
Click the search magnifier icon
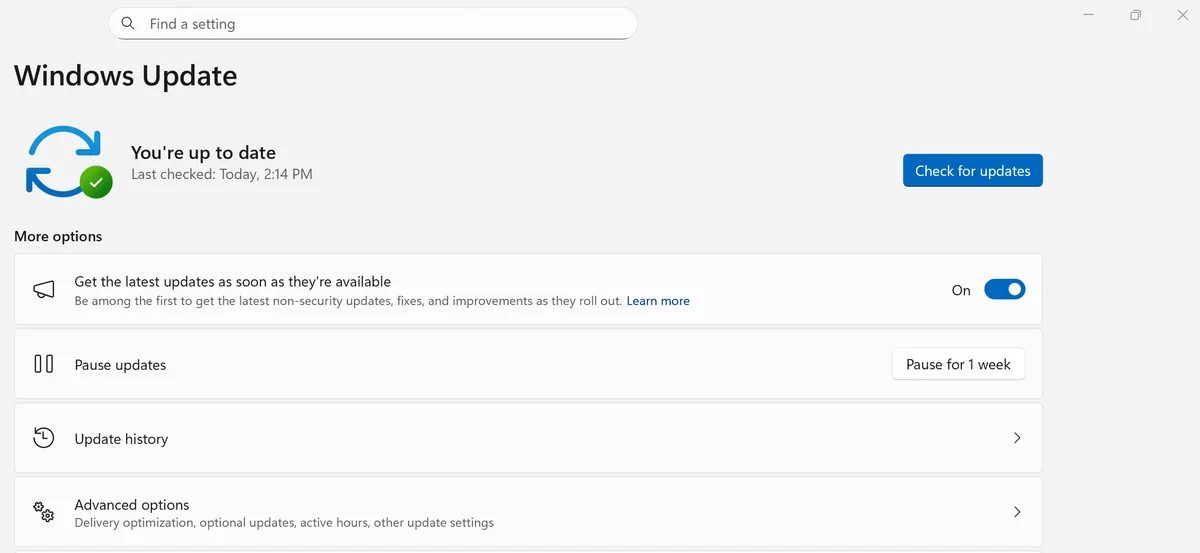[x=127, y=23]
